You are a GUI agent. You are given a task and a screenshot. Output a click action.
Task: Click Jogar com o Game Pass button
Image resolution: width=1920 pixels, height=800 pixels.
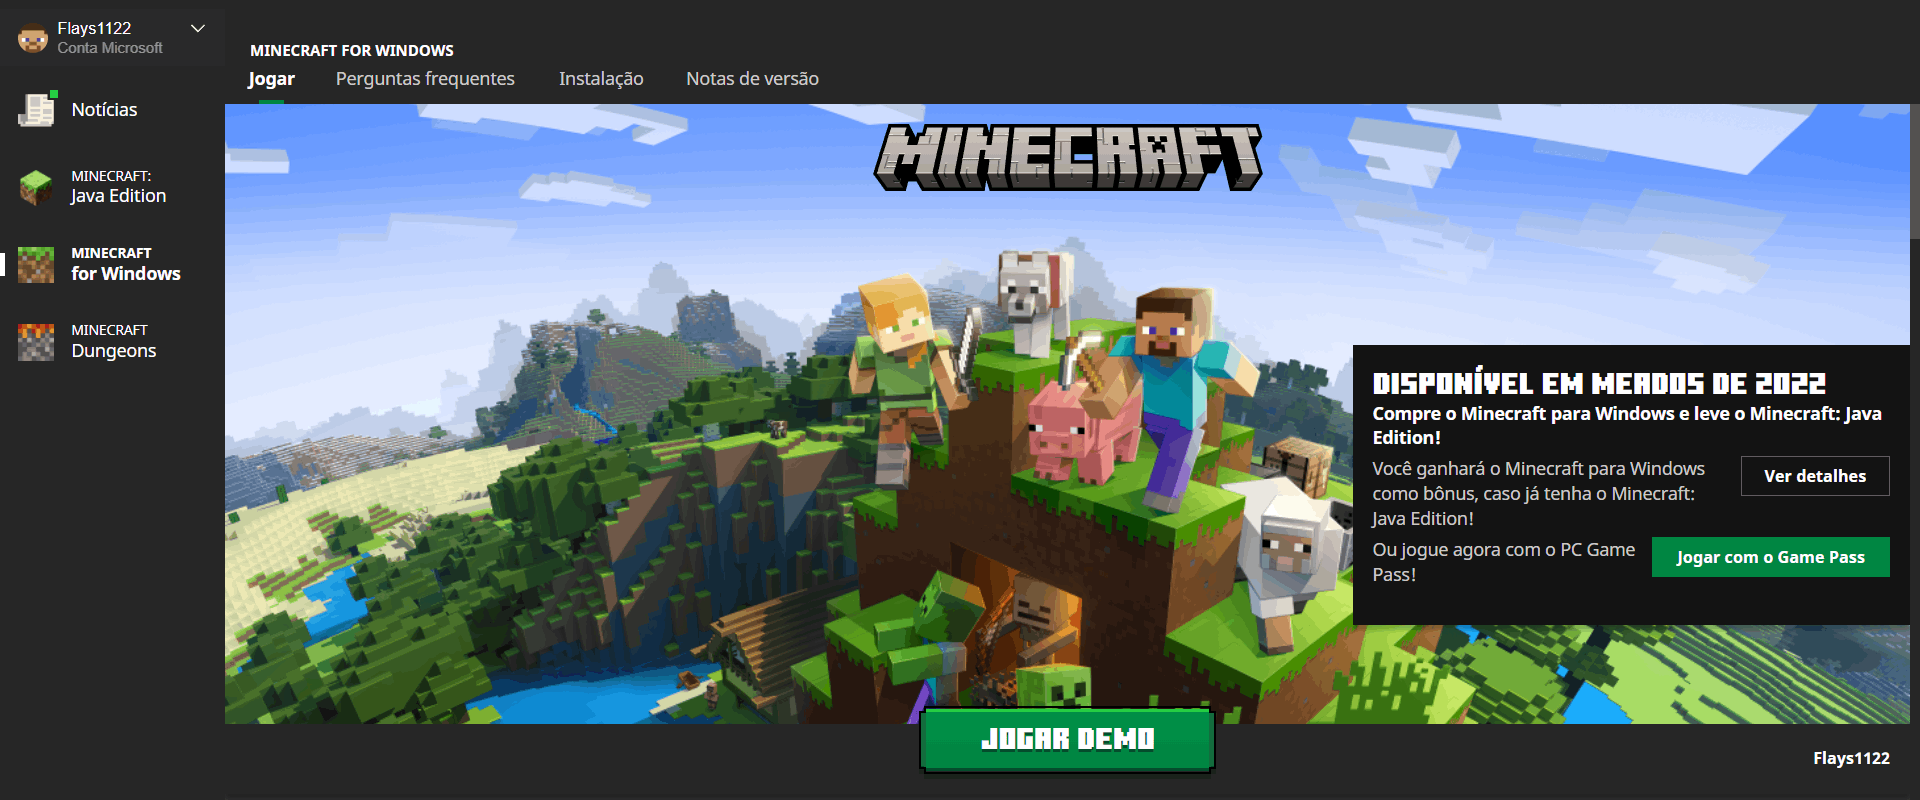[1771, 557]
